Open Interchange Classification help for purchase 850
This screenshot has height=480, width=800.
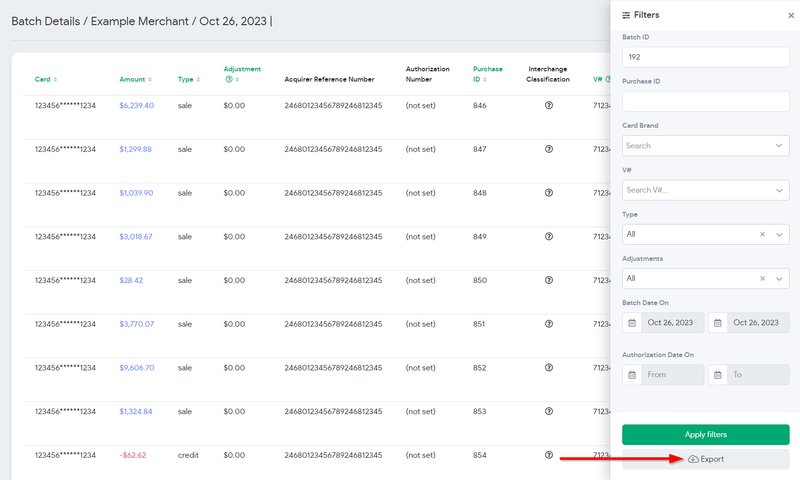click(x=548, y=280)
